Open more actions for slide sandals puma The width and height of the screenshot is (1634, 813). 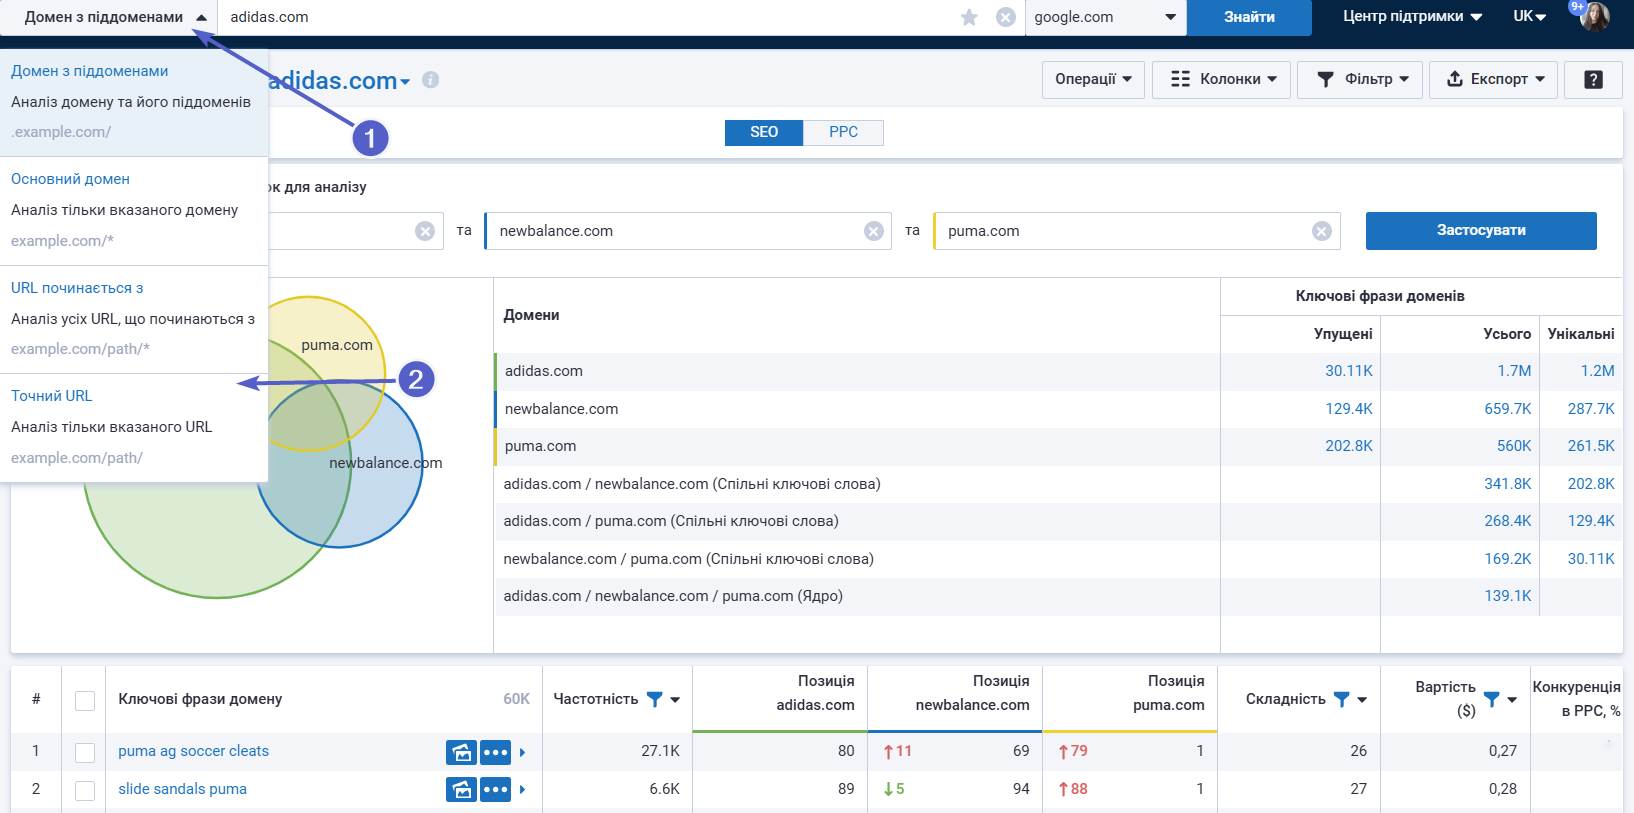coord(496,790)
